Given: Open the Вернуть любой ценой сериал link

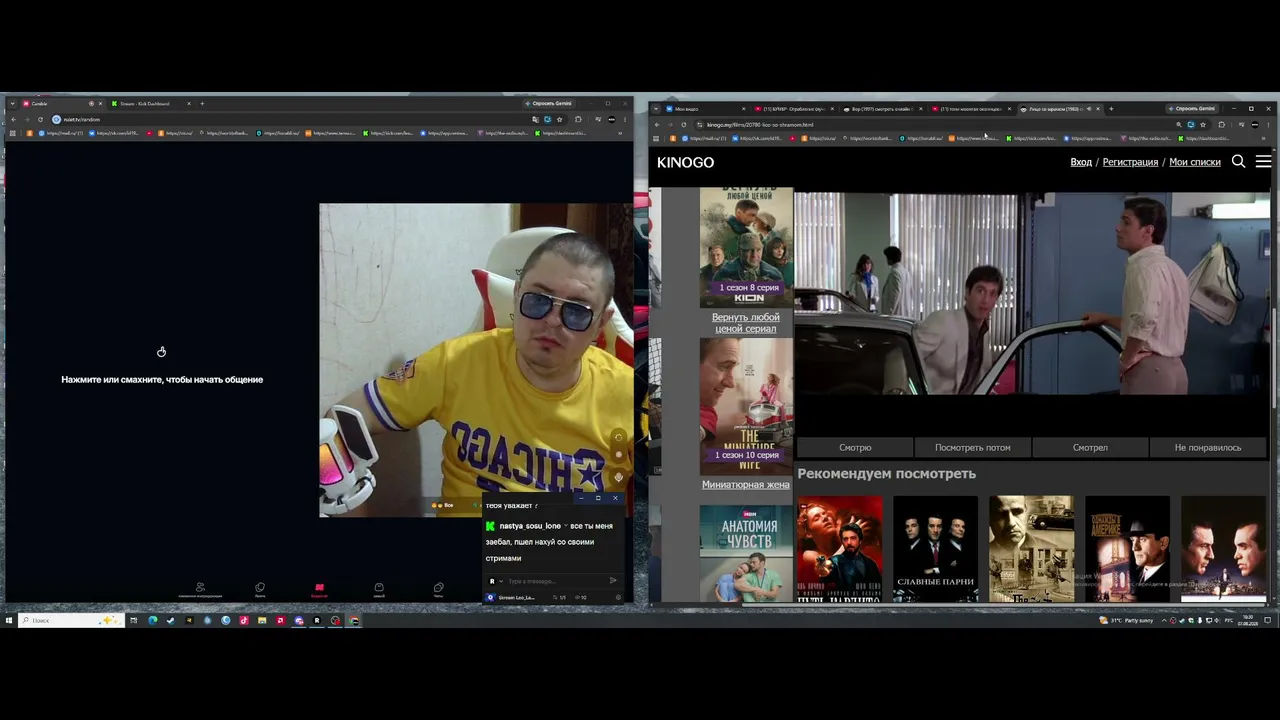Looking at the screenshot, I should tap(746, 323).
